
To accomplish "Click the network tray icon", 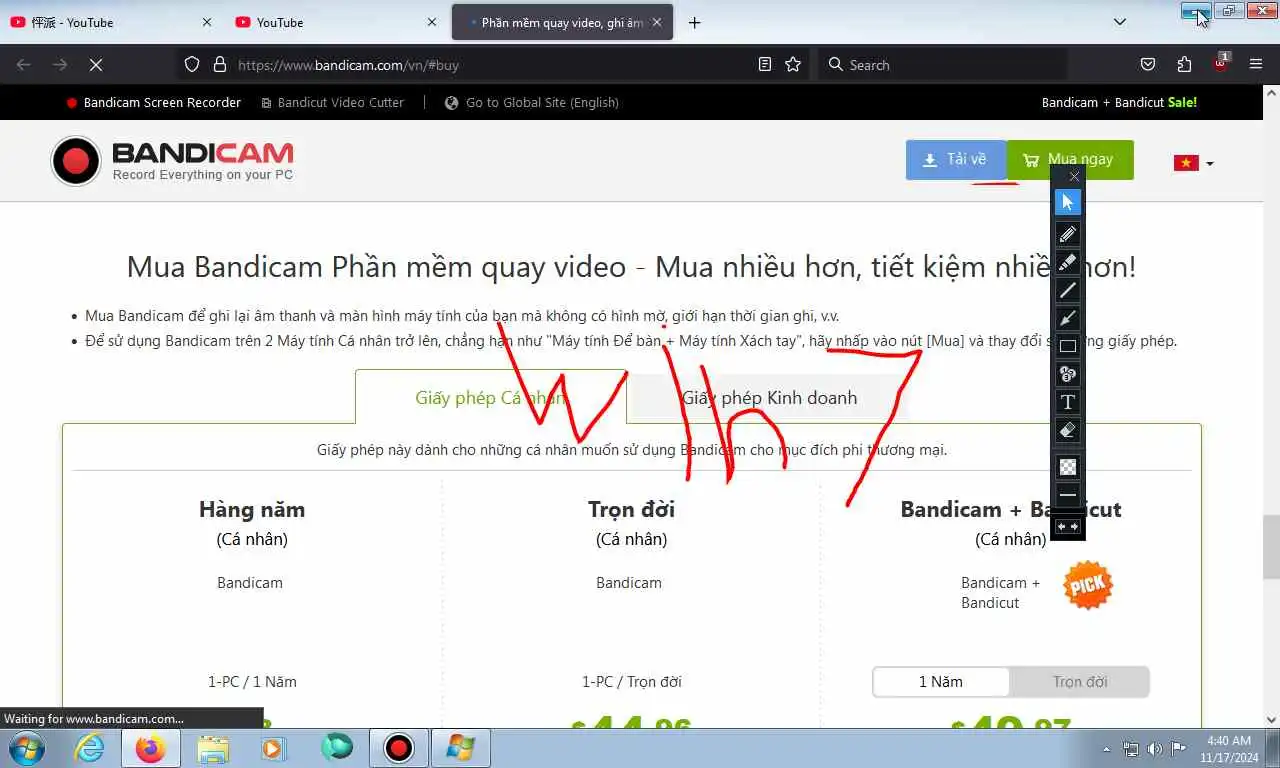I will pyautogui.click(x=1131, y=749).
